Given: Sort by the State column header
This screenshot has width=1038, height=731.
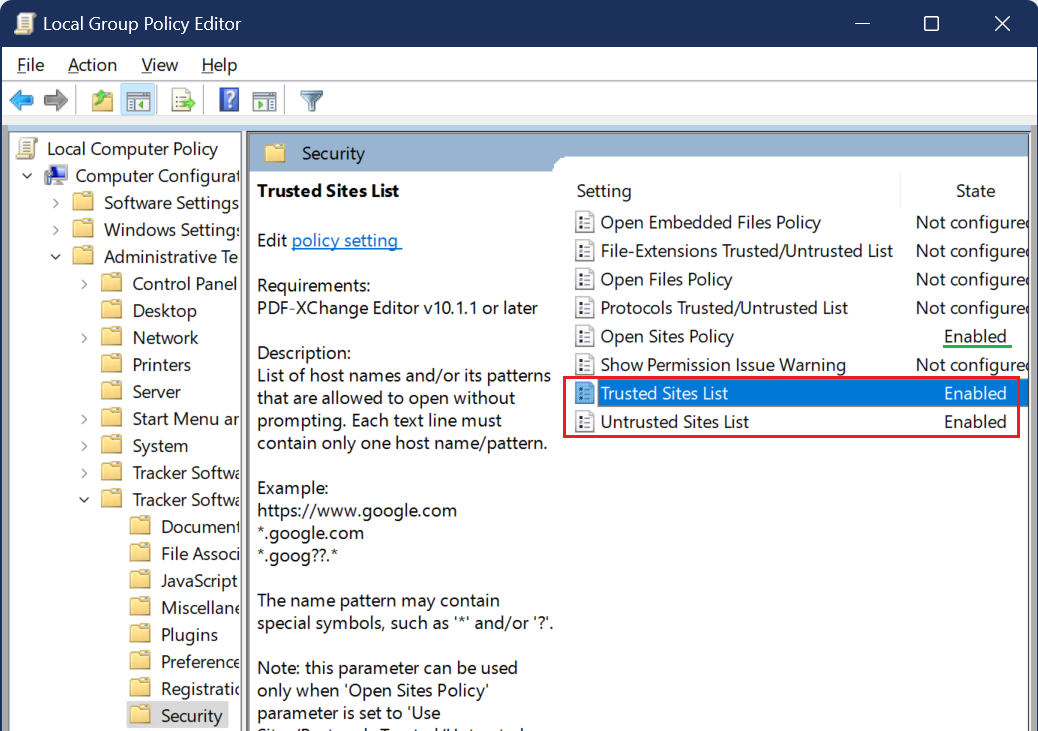Looking at the screenshot, I should (974, 191).
